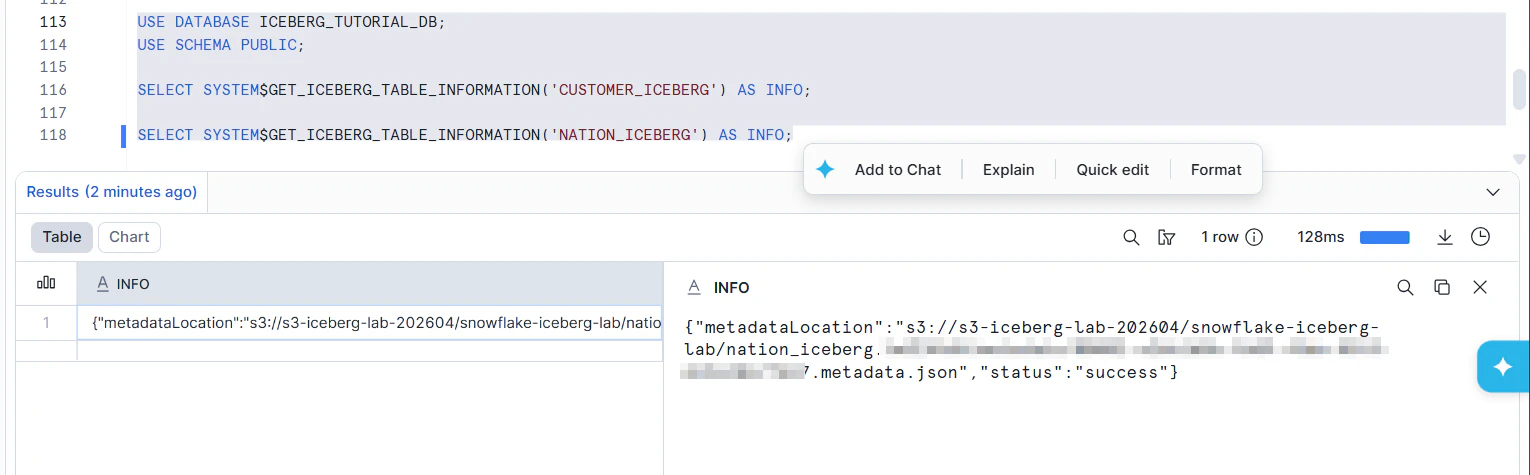1530x475 pixels.
Task: Switch to the Chart view
Action: [x=129, y=237]
